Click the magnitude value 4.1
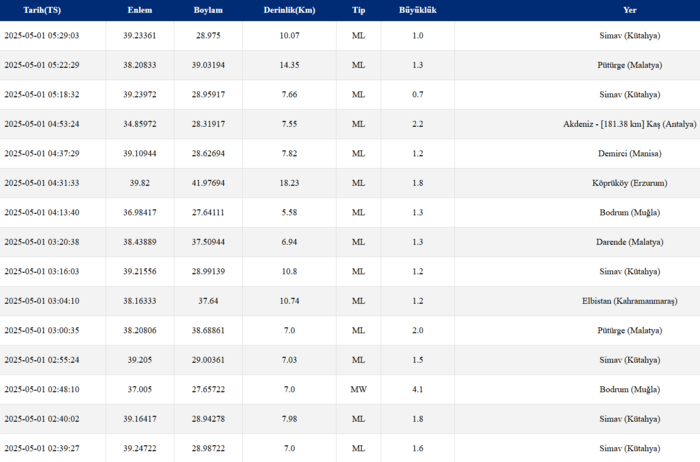This screenshot has width=700, height=462. 418,389
